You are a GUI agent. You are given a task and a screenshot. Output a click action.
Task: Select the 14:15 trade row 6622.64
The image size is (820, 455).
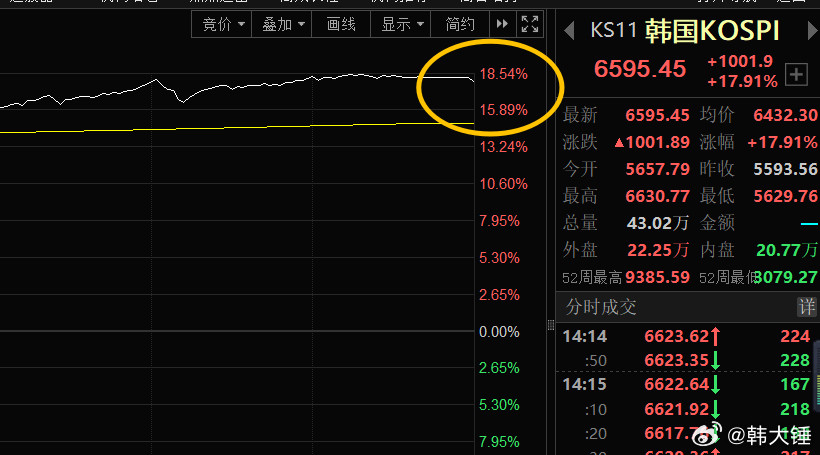tap(688, 384)
